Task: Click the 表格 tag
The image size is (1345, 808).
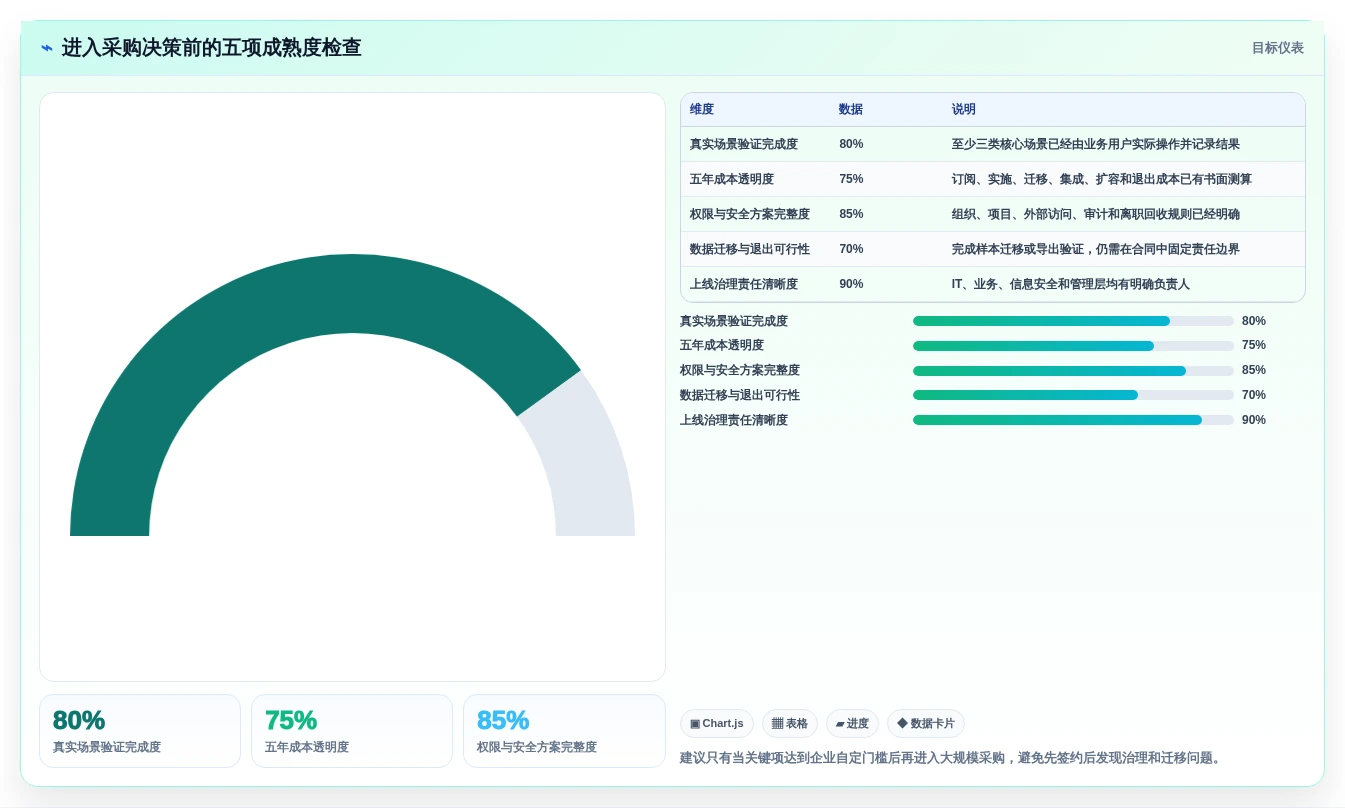Action: [x=790, y=723]
